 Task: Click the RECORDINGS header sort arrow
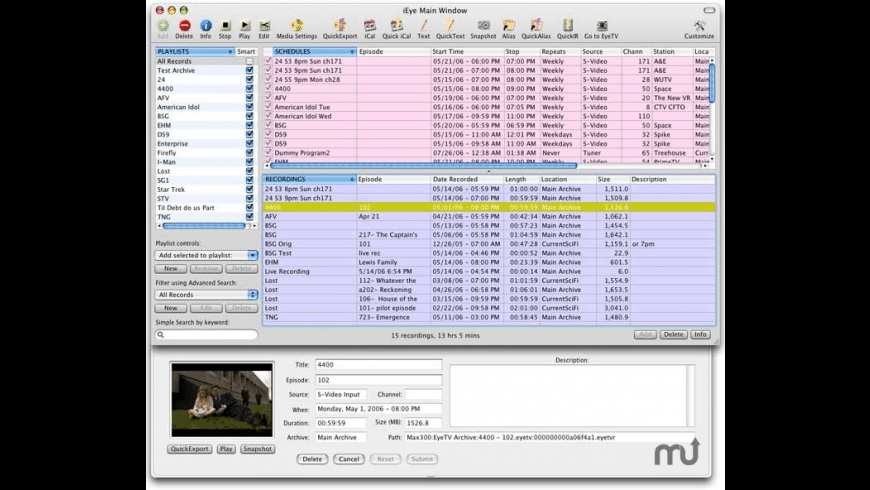pyautogui.click(x=352, y=179)
